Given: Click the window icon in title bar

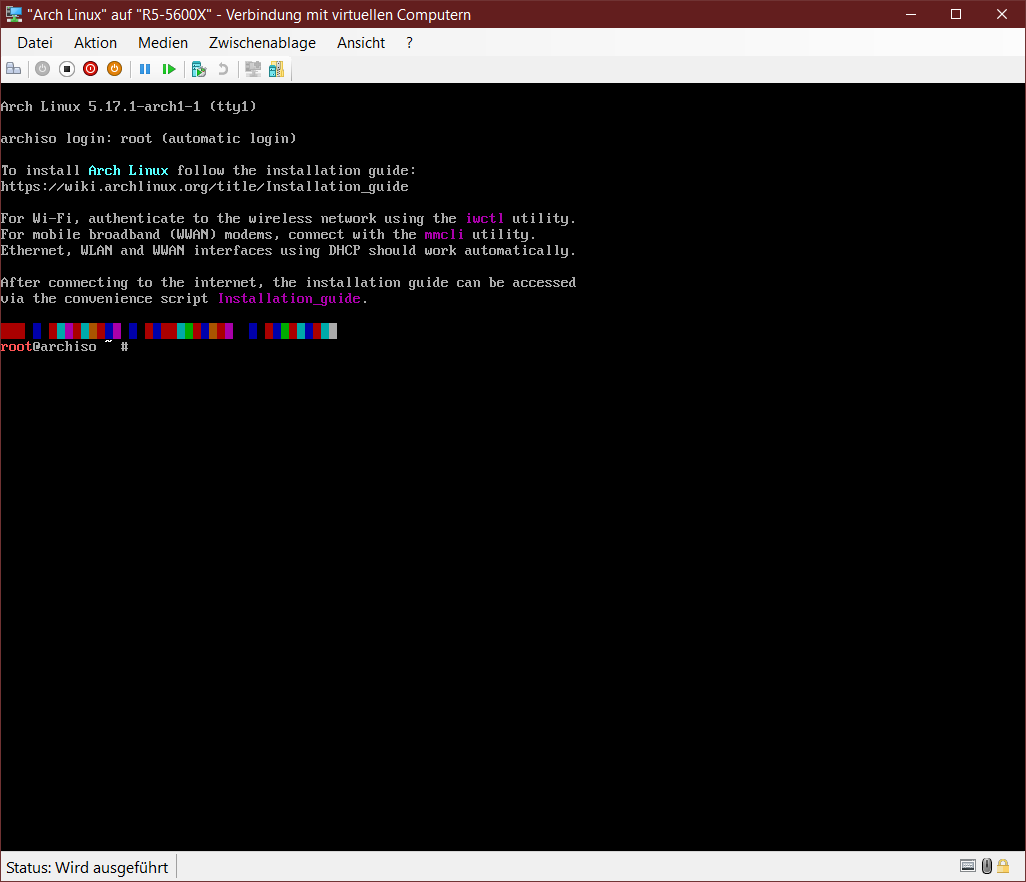Looking at the screenshot, I should click(x=14, y=14).
